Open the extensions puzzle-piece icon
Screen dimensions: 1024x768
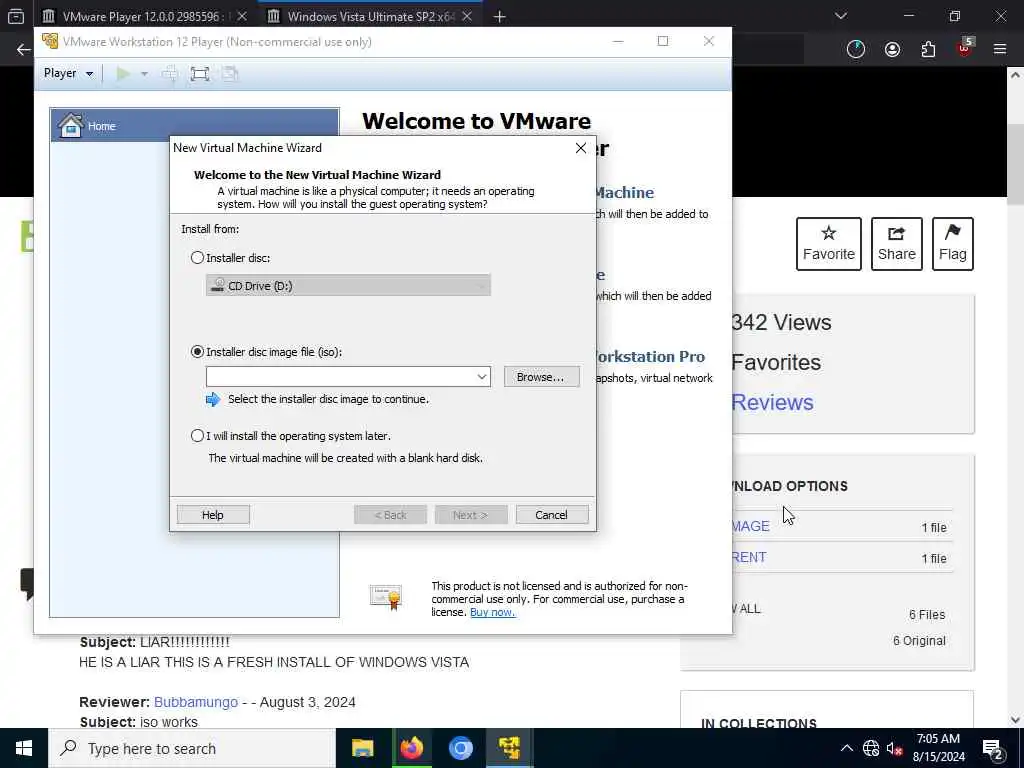coord(928,49)
